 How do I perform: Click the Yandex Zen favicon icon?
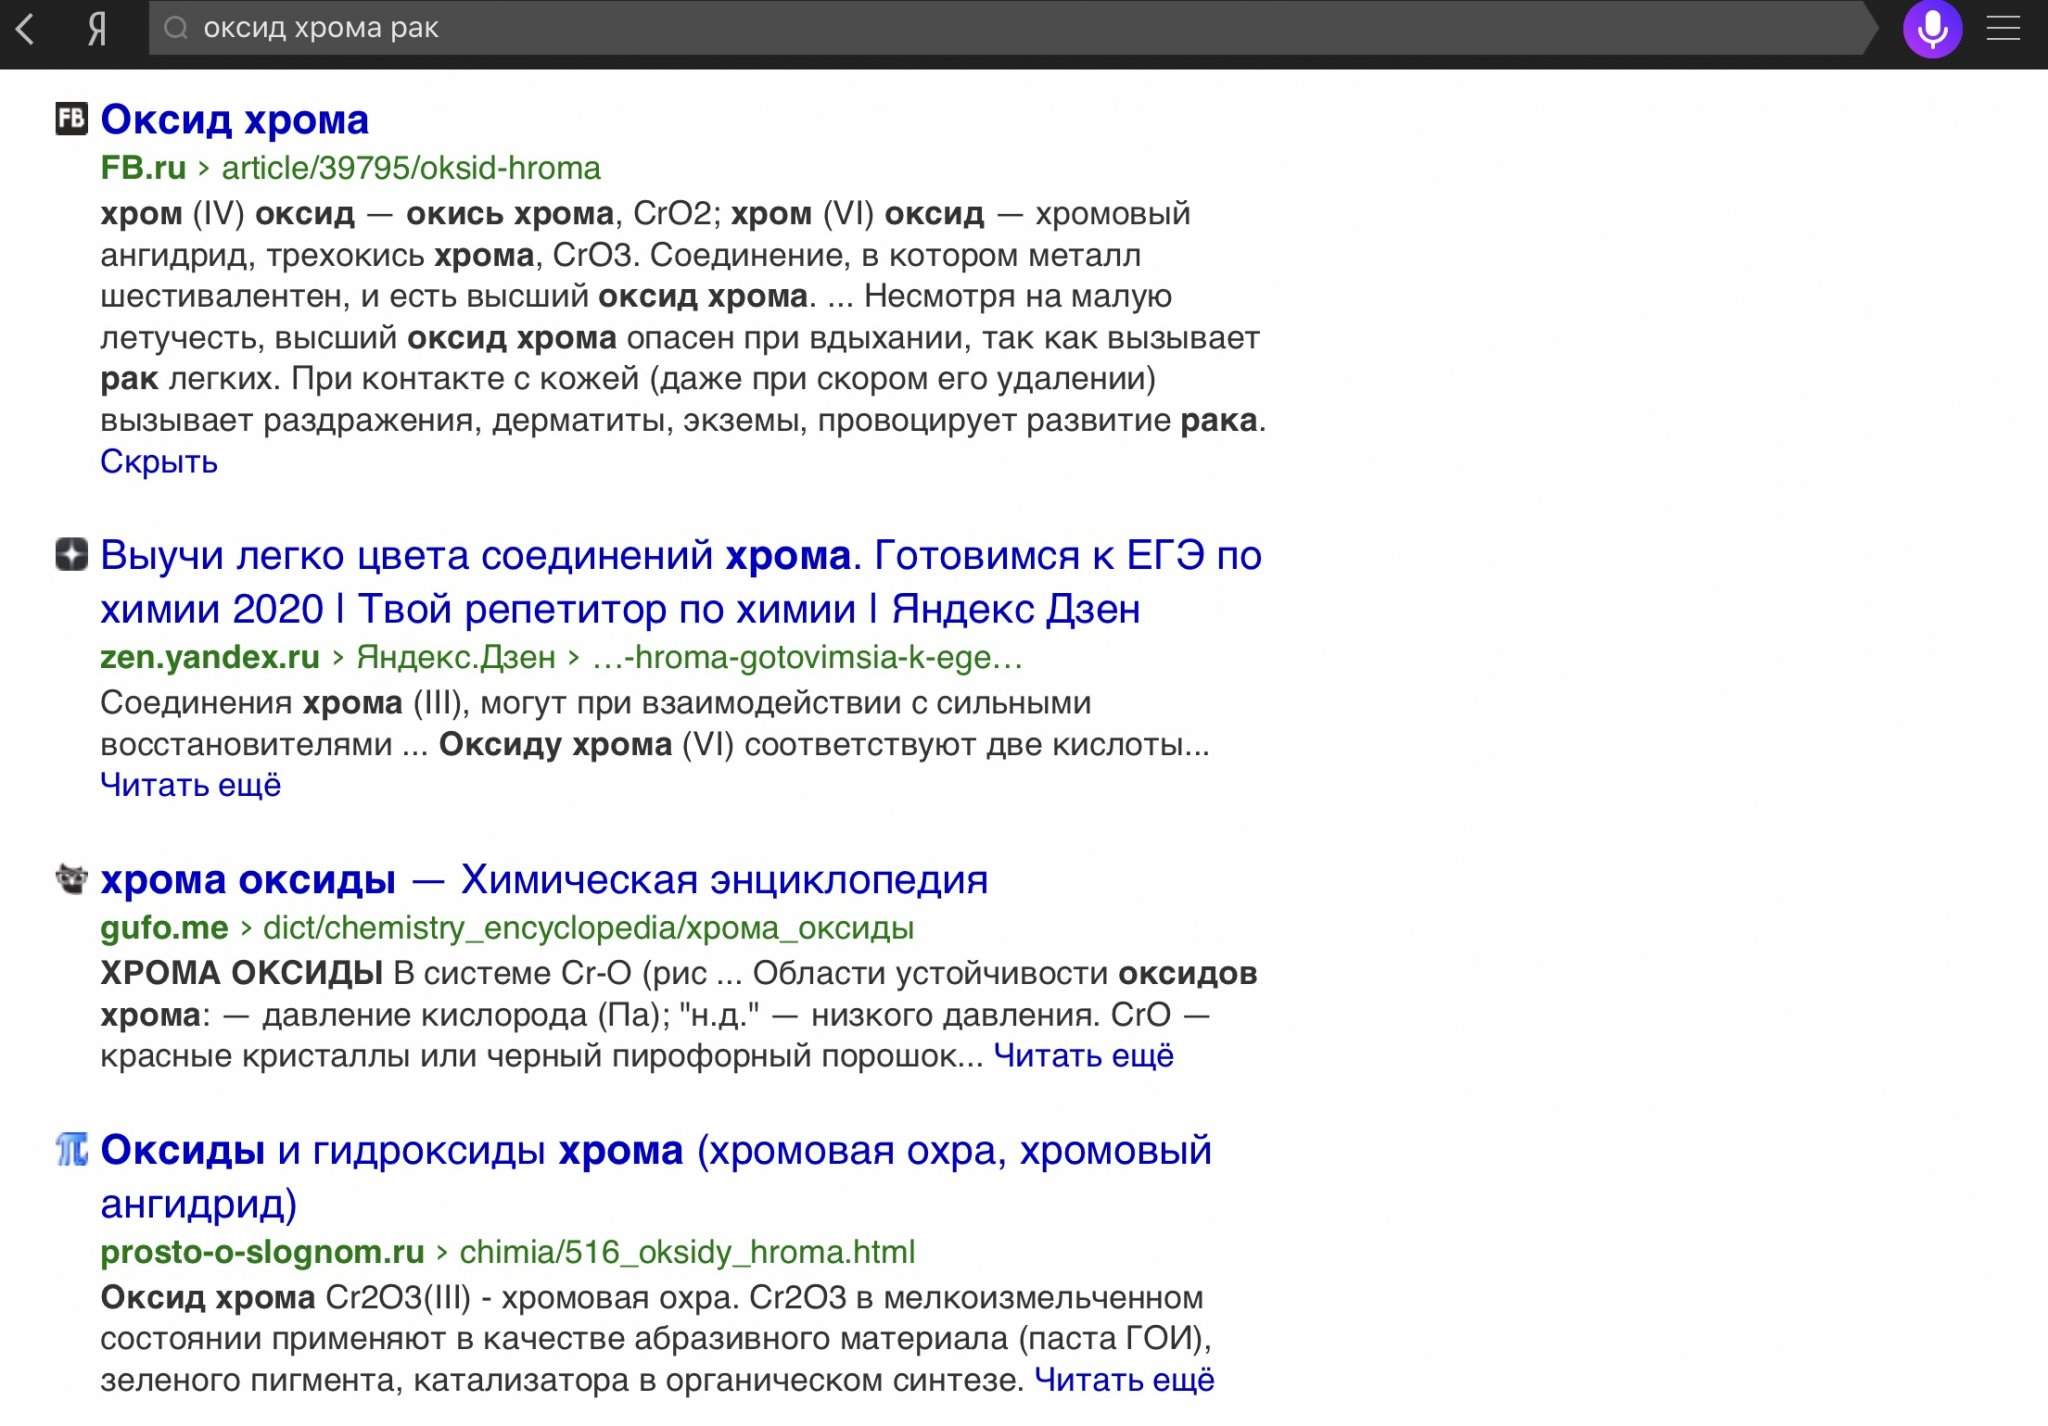click(71, 554)
